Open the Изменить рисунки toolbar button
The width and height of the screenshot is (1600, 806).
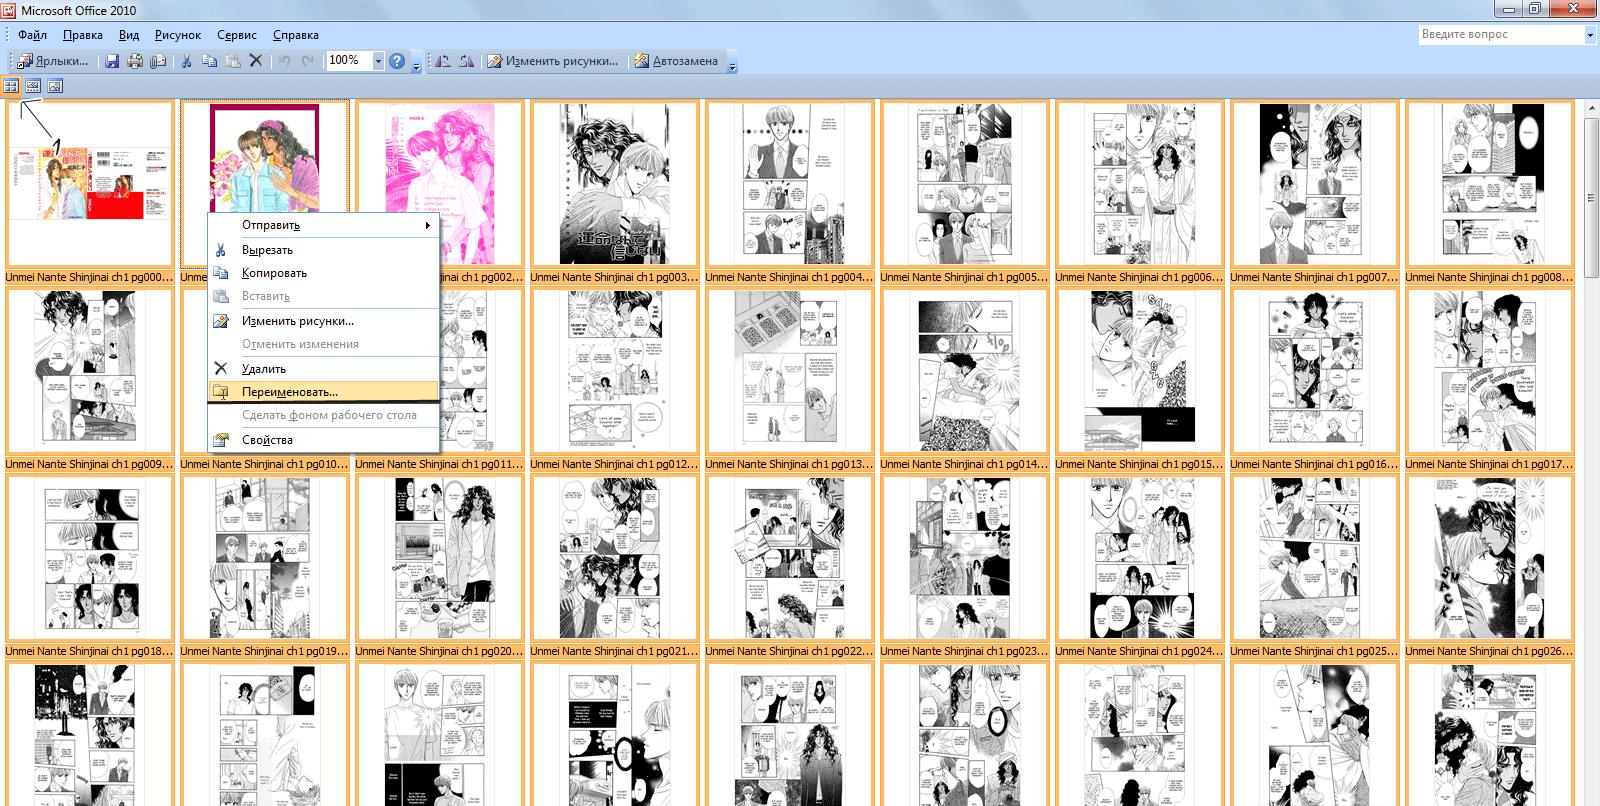(552, 61)
